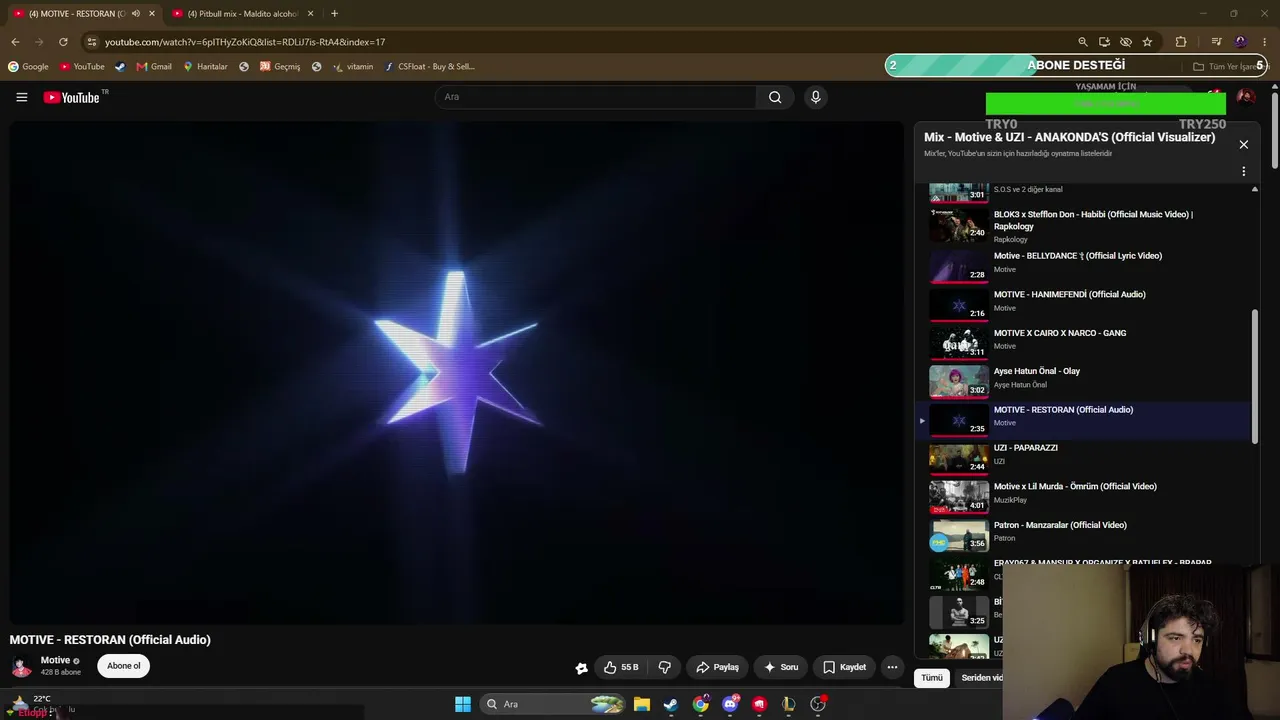Start voice search with the microphone icon
The image size is (1280, 720).
point(816,97)
